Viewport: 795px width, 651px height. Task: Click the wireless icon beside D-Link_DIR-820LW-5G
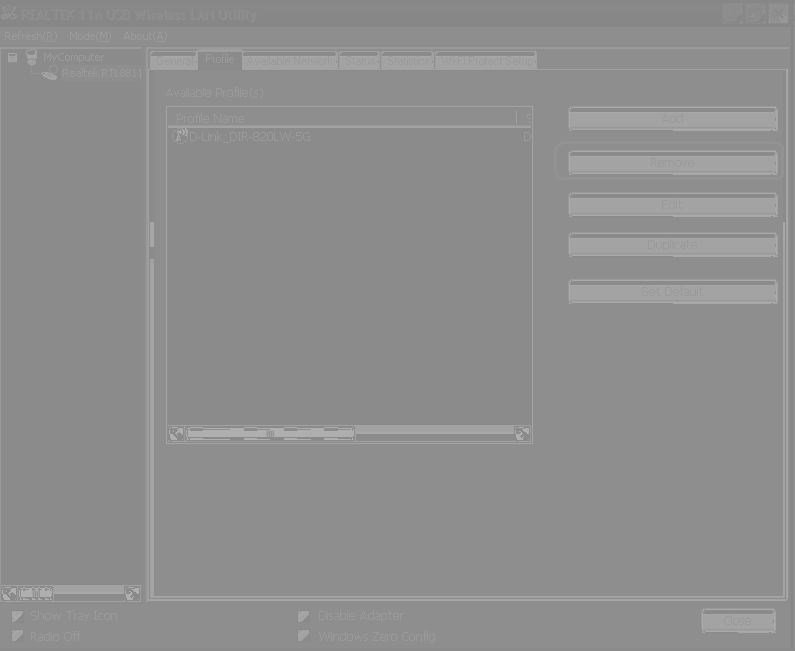click(x=180, y=136)
